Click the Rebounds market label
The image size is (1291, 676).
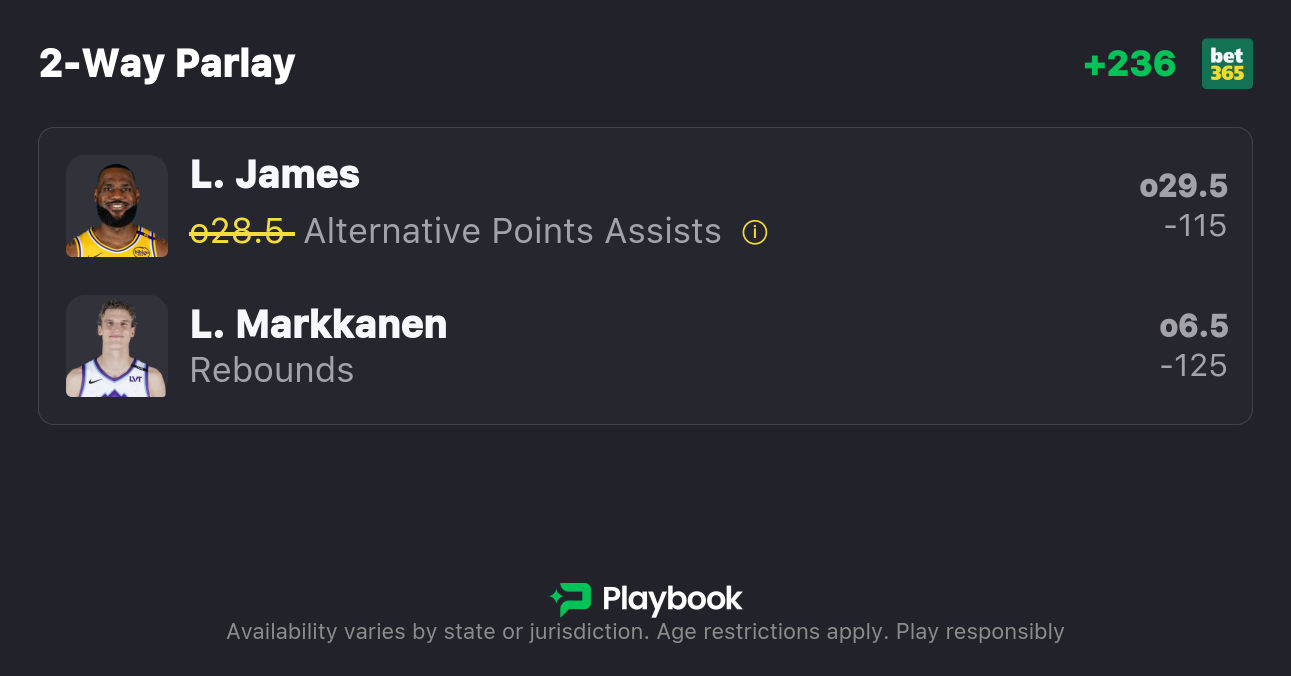272,370
